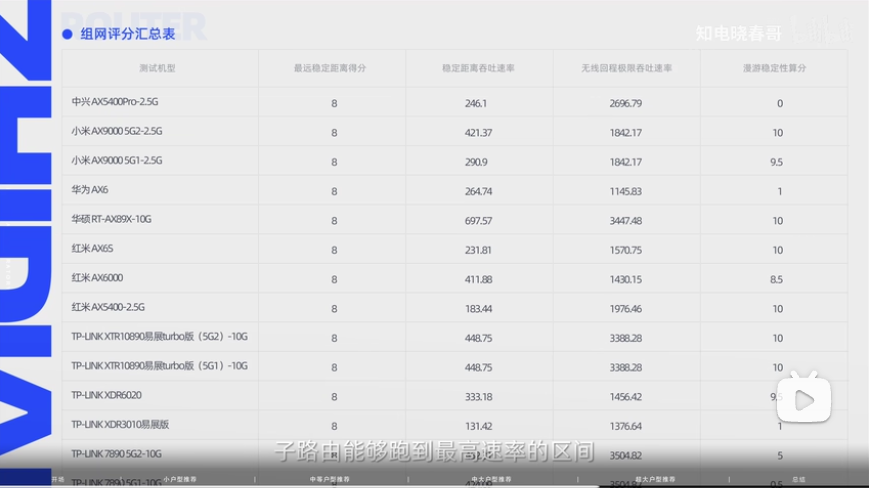Screen dimensions: 869x488
Task: Click the 漫游稳定性算分 column header
Action: click(x=775, y=68)
